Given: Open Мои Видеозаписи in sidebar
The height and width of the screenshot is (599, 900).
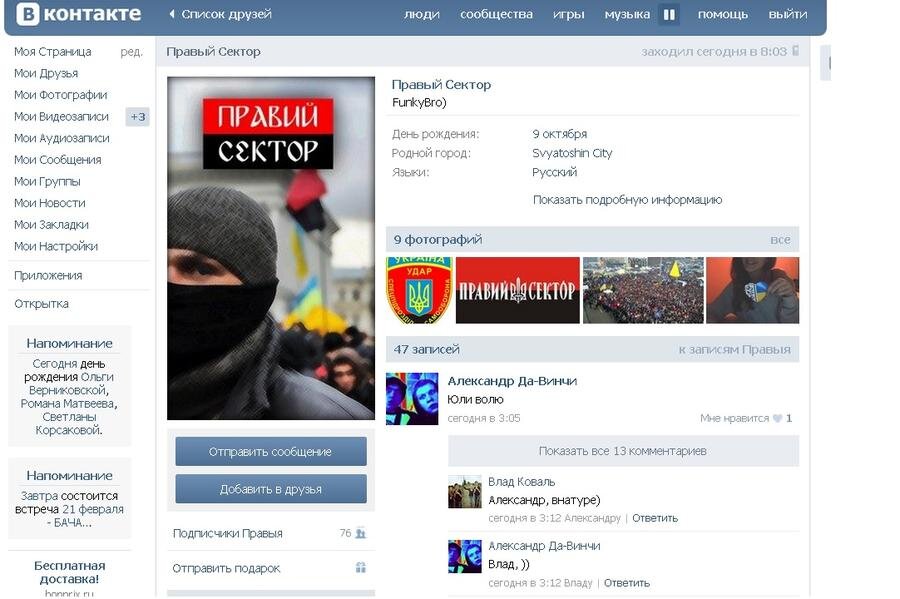Looking at the screenshot, I should pos(61,116).
